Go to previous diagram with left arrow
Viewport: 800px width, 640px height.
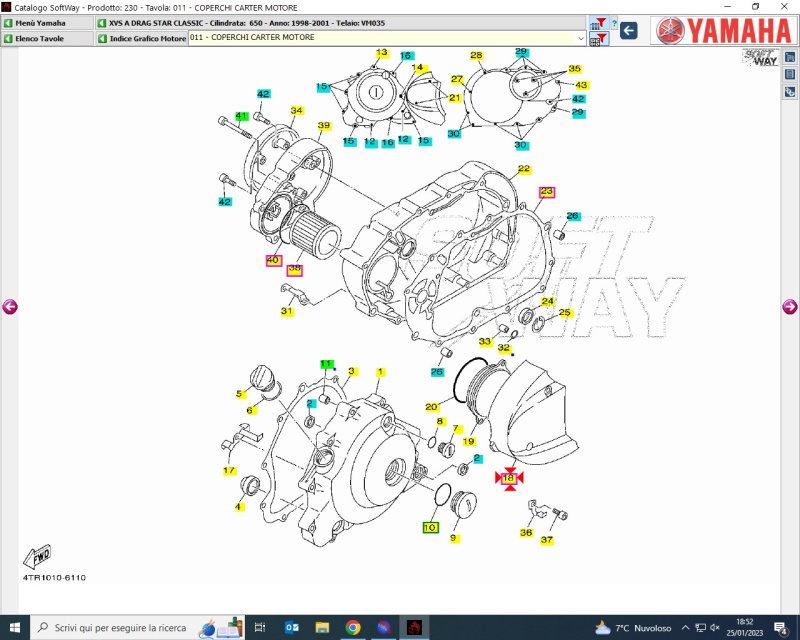(x=10, y=307)
